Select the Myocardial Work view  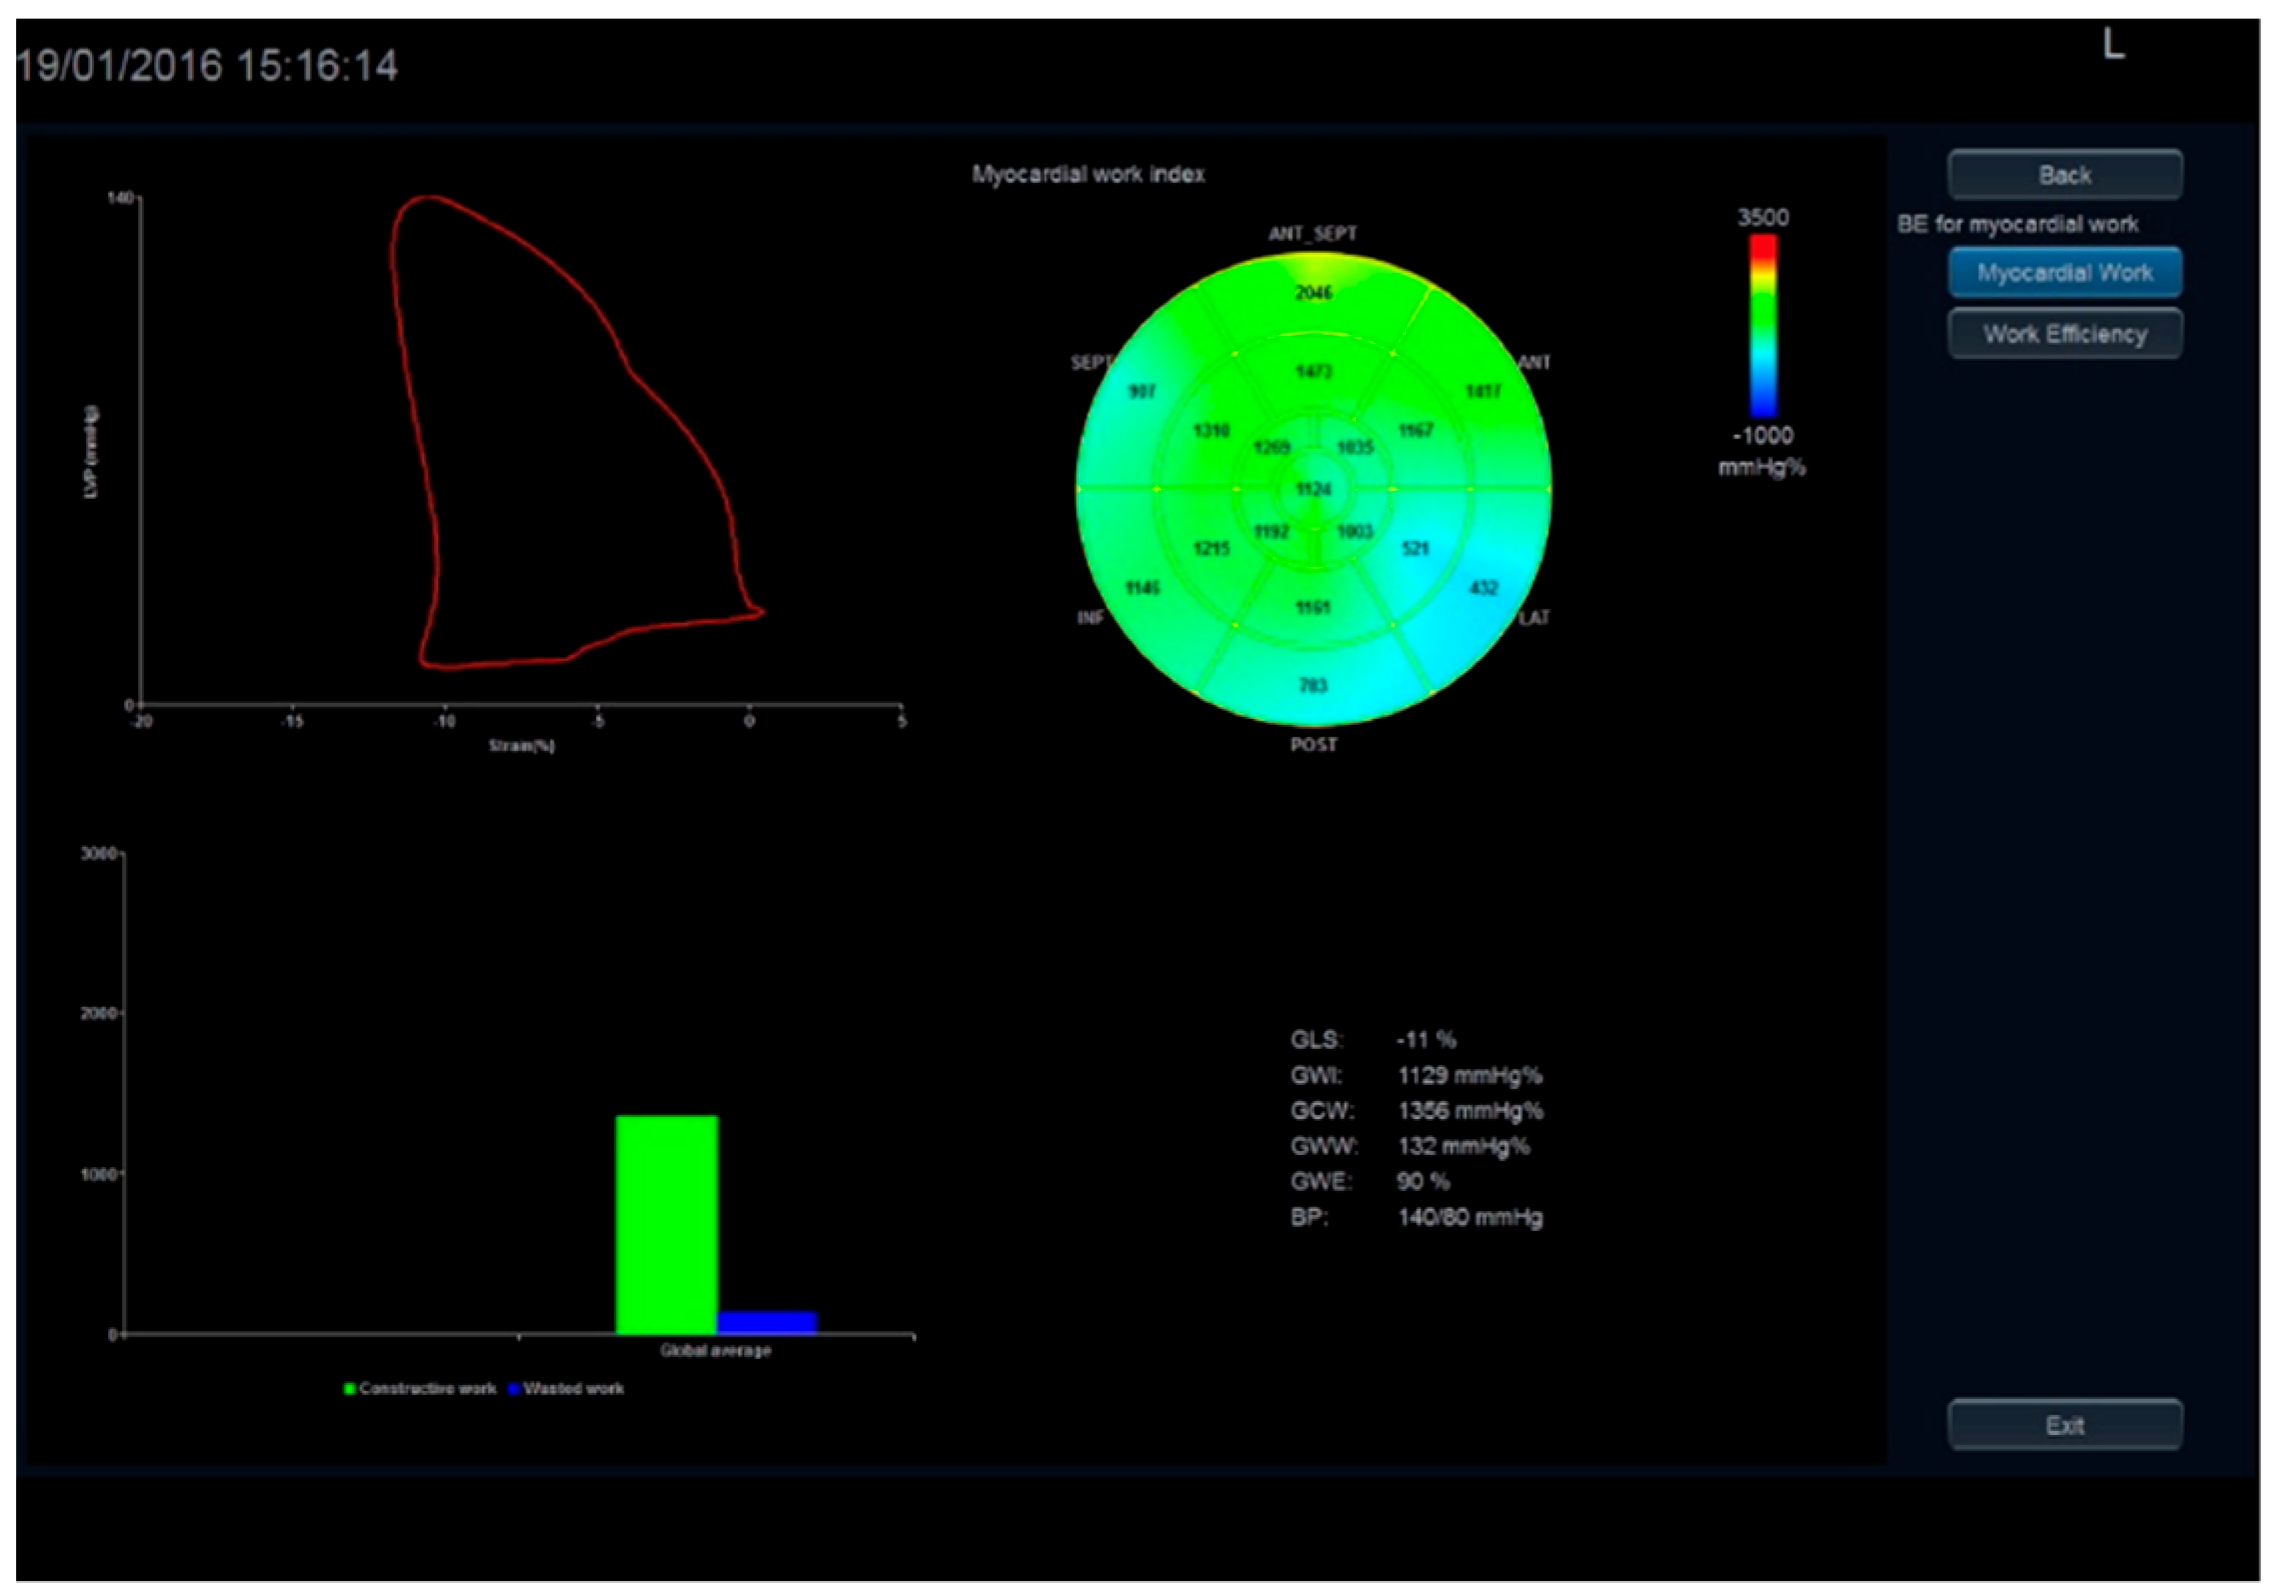[x=2064, y=272]
